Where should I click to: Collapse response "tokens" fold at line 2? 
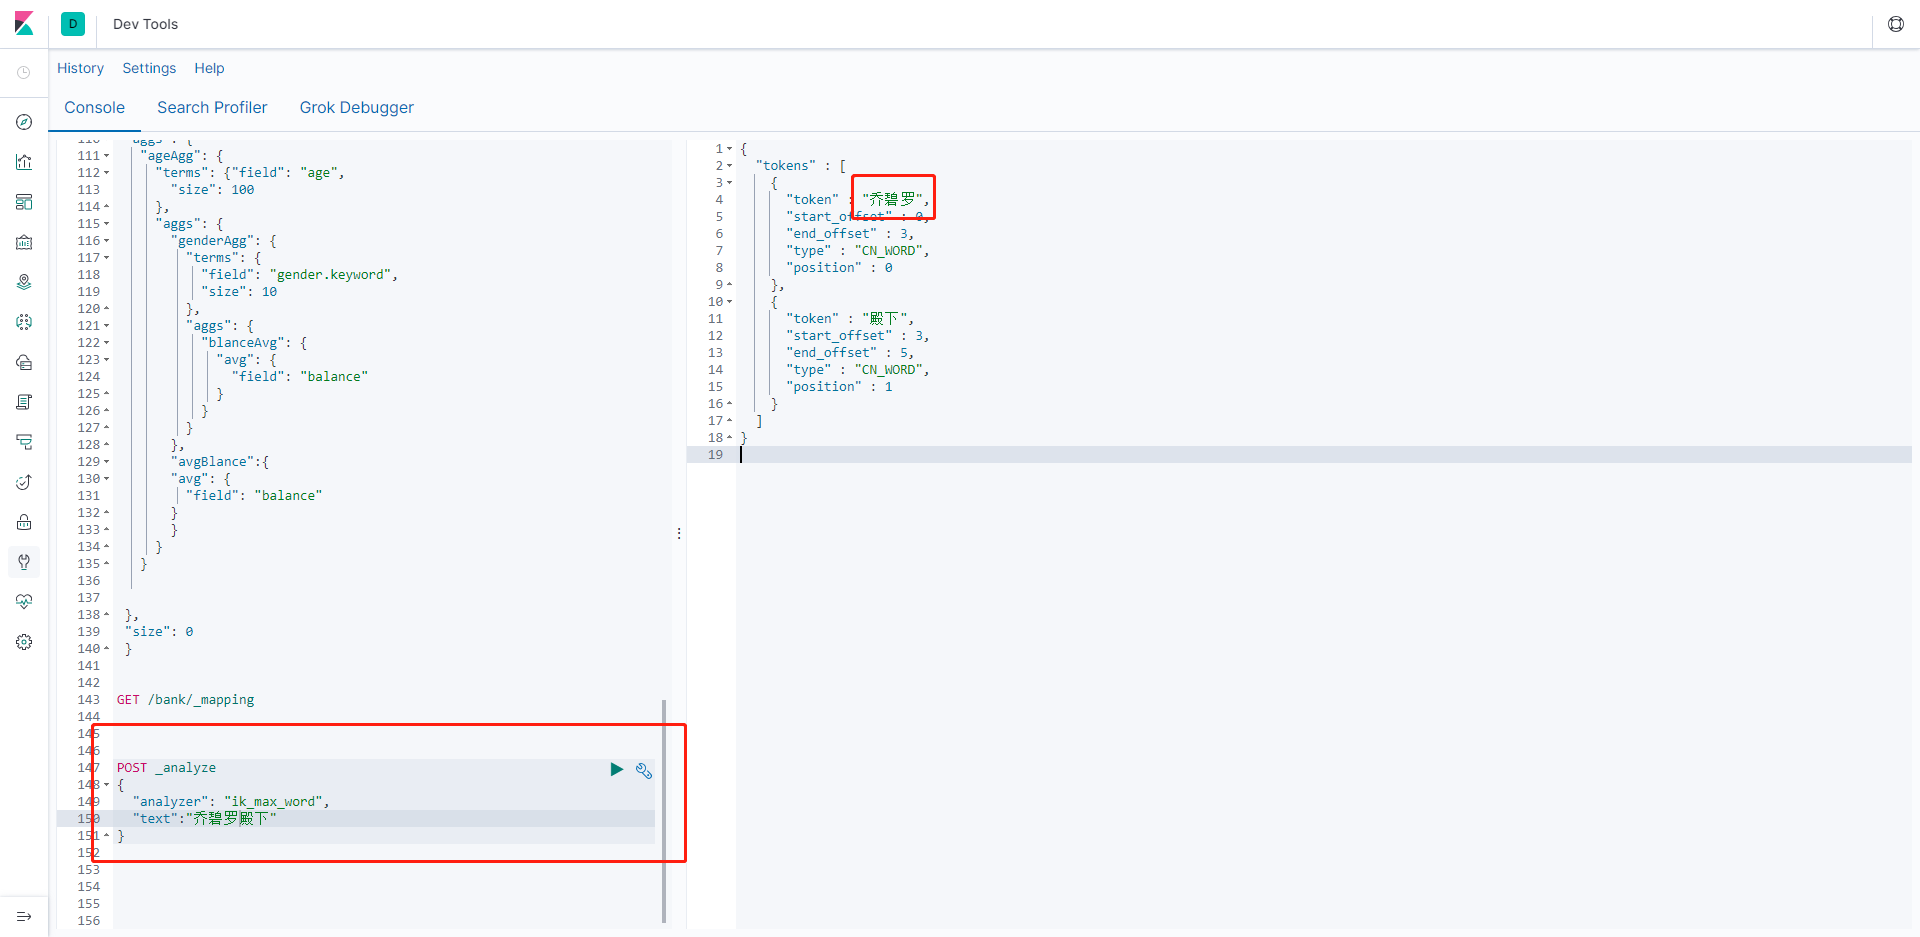click(x=730, y=166)
